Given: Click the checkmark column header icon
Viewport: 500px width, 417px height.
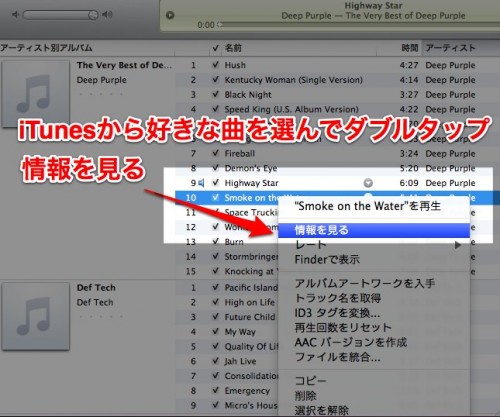Looking at the screenshot, I should (216, 48).
